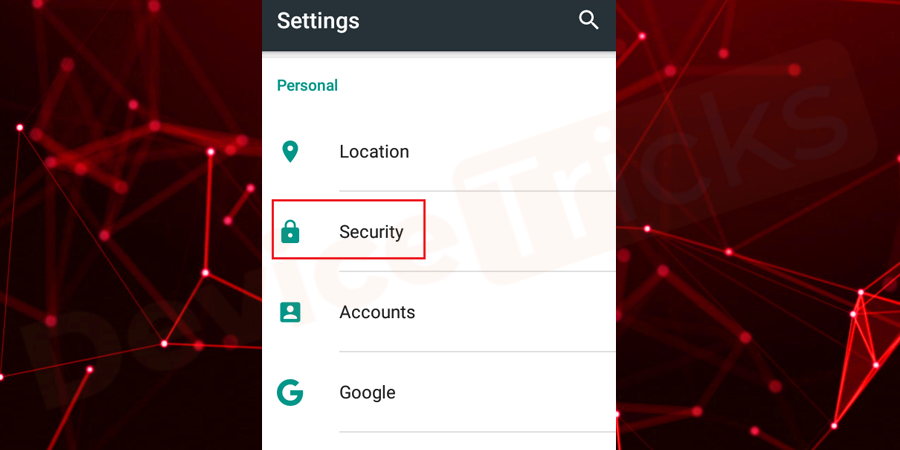900x450 pixels.
Task: Tap the Location pin icon
Action: 290,152
